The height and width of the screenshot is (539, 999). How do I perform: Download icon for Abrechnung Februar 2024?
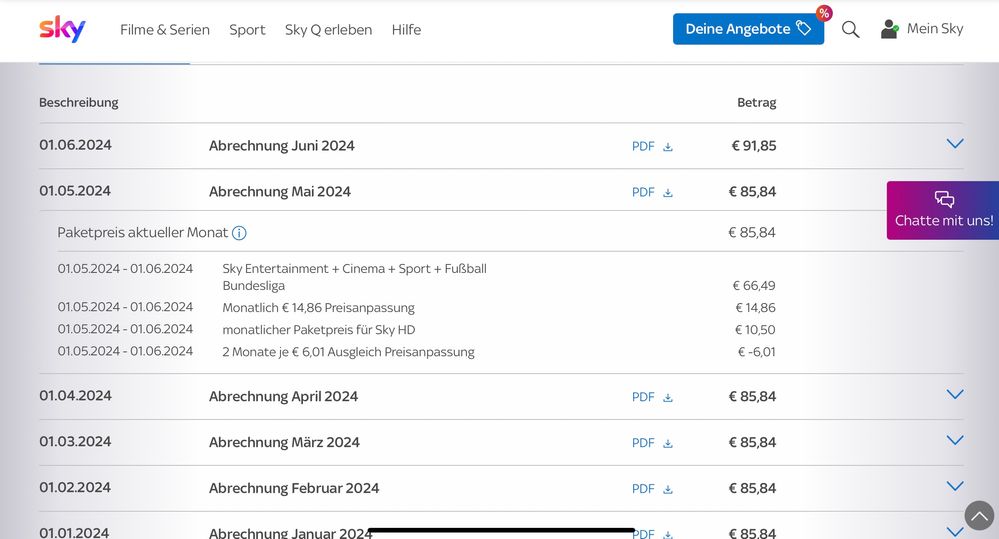coord(668,489)
